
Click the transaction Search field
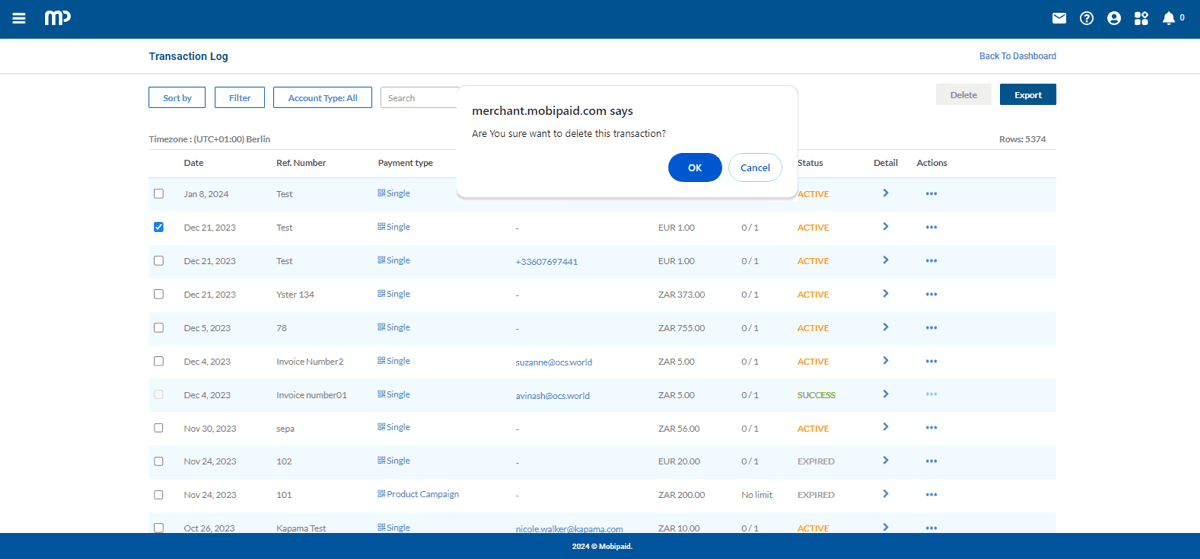[x=420, y=97]
